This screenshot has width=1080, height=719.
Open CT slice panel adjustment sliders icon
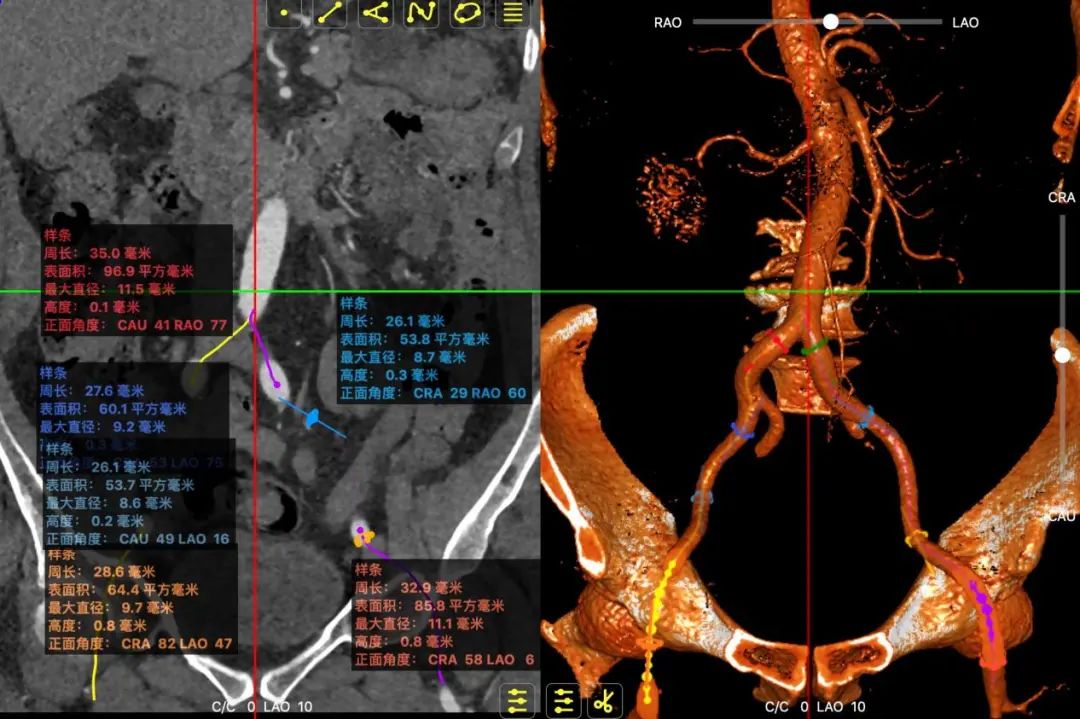518,701
